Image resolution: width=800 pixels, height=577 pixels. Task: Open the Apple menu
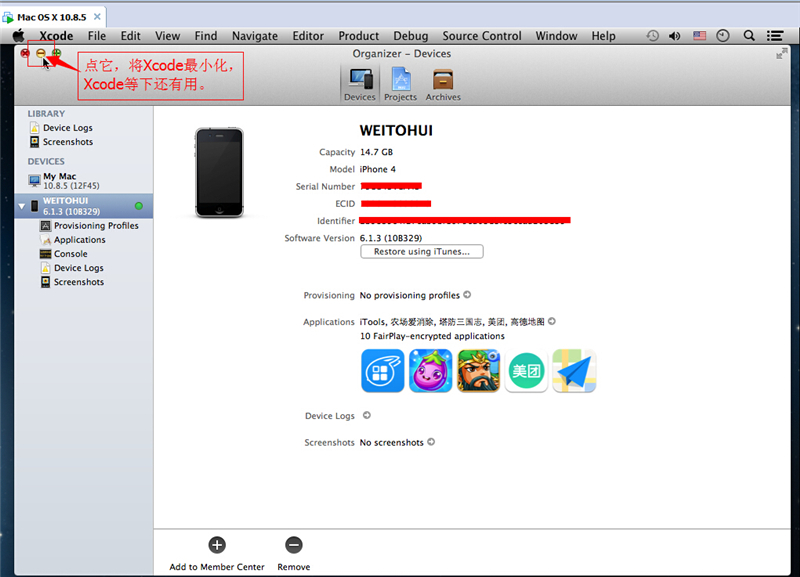[19, 36]
